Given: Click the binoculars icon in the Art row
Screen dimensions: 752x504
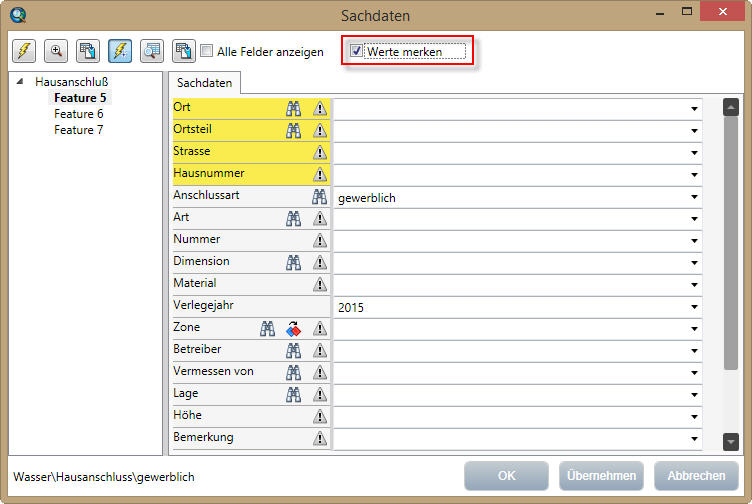Looking at the screenshot, I should click(x=294, y=219).
